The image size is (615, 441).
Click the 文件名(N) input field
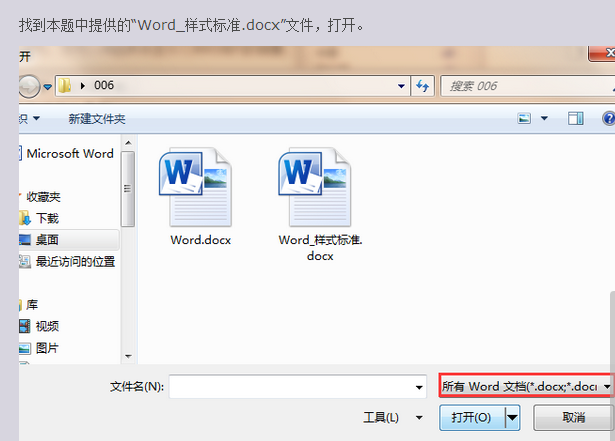click(x=298, y=386)
